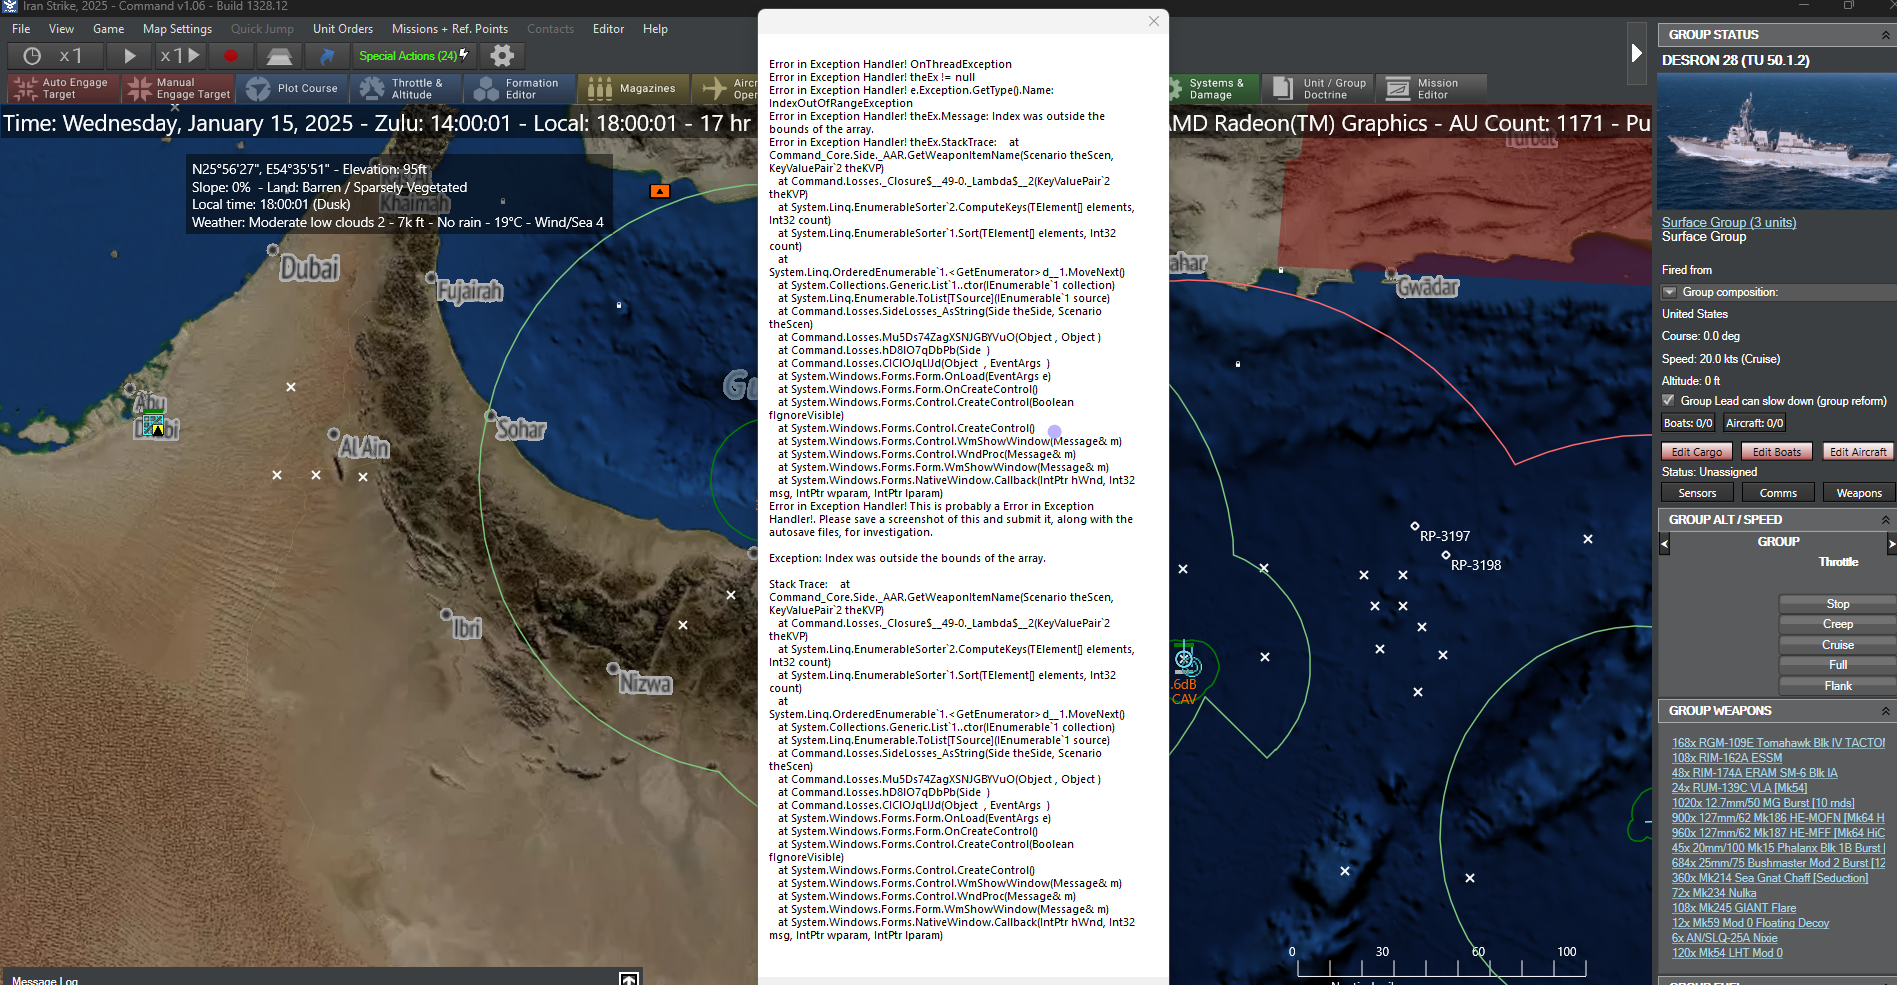This screenshot has height=985, width=1897.
Task: Select Manual Engage Target tool
Action: point(179,89)
